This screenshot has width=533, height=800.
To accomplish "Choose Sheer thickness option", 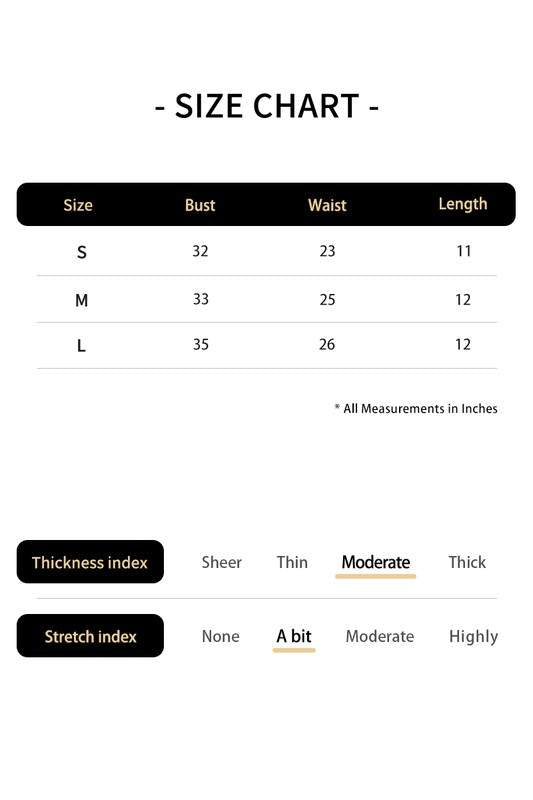I will (221, 562).
